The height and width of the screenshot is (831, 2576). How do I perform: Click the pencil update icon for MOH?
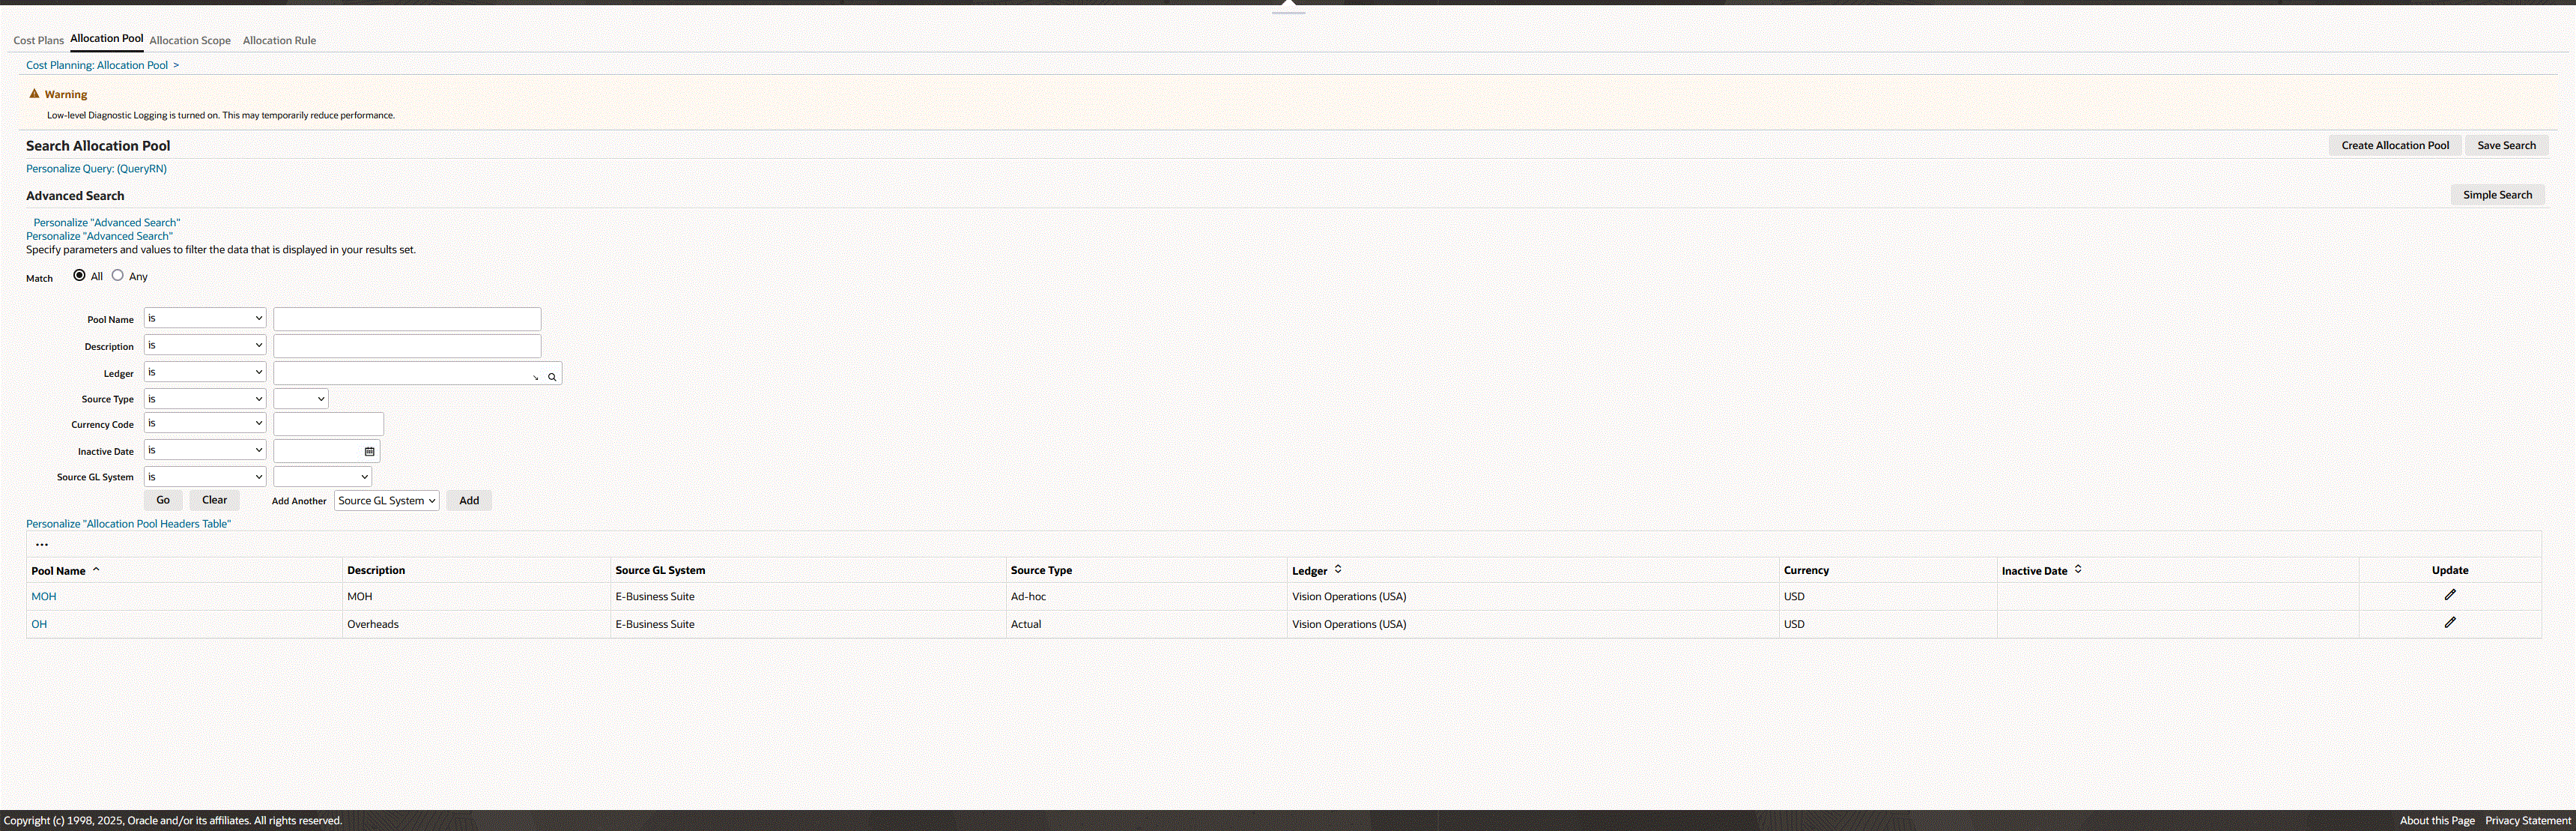(2449, 595)
